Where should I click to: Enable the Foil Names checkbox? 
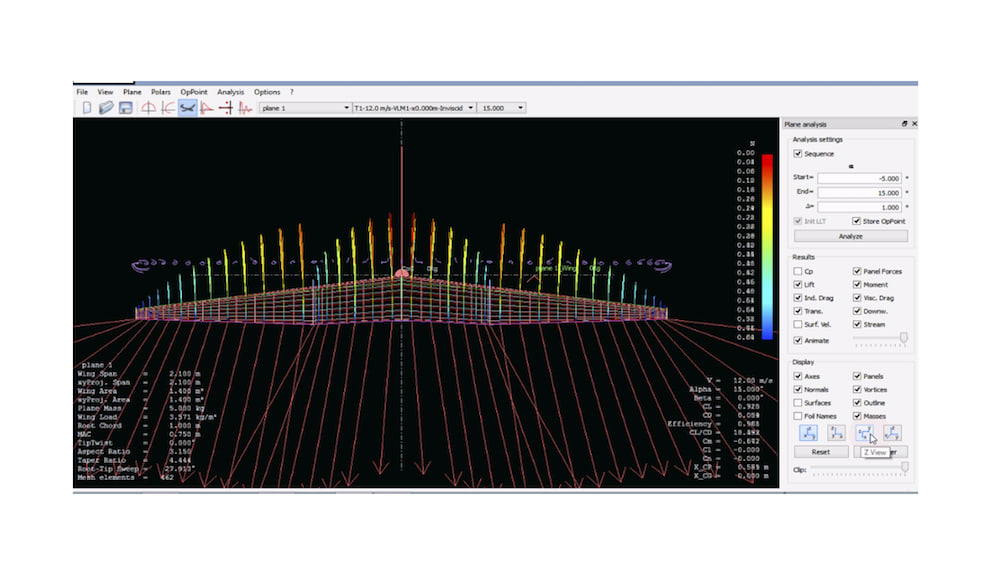point(798,416)
